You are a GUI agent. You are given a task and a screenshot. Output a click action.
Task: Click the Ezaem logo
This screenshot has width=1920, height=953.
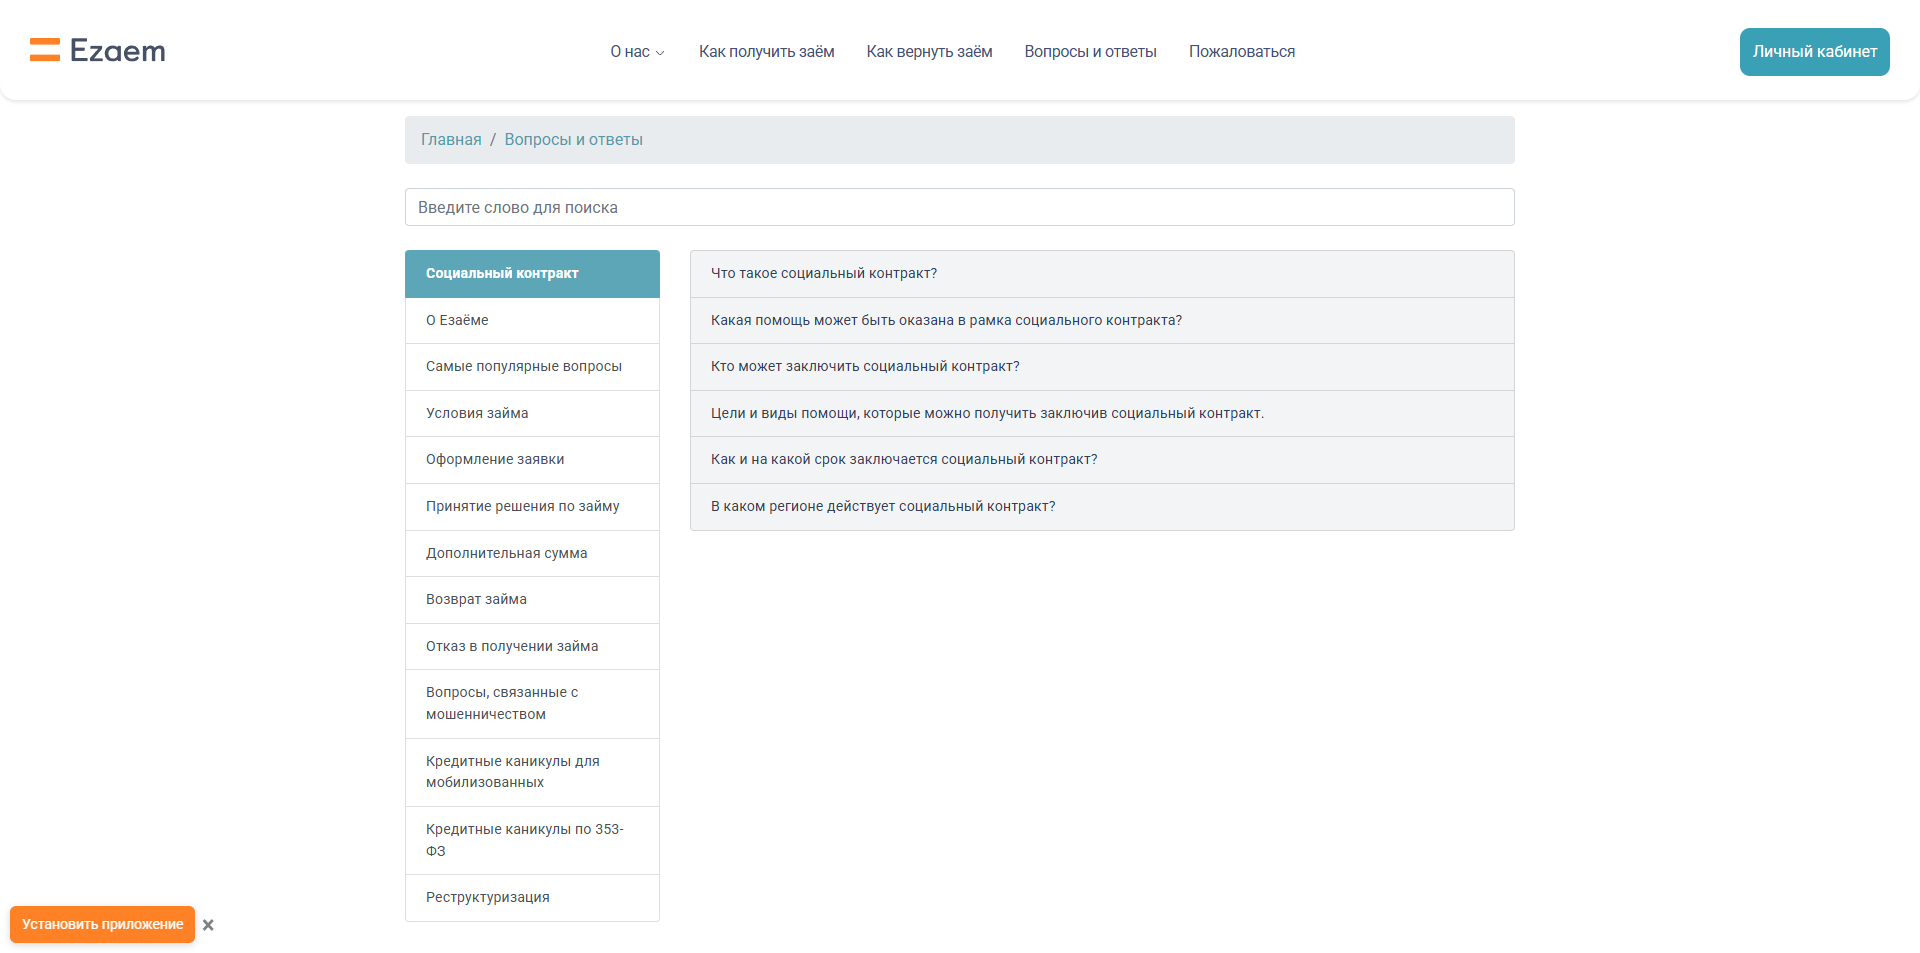pos(98,51)
